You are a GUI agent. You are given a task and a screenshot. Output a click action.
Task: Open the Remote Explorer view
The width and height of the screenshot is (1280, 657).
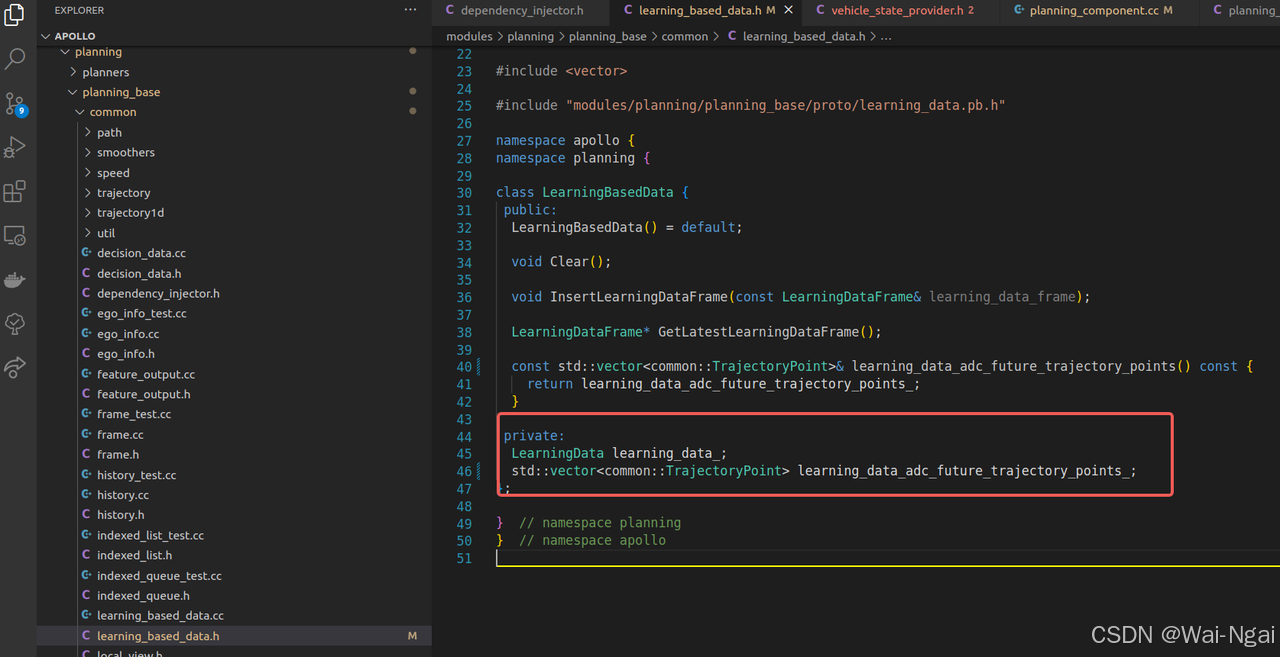pyautogui.click(x=14, y=235)
